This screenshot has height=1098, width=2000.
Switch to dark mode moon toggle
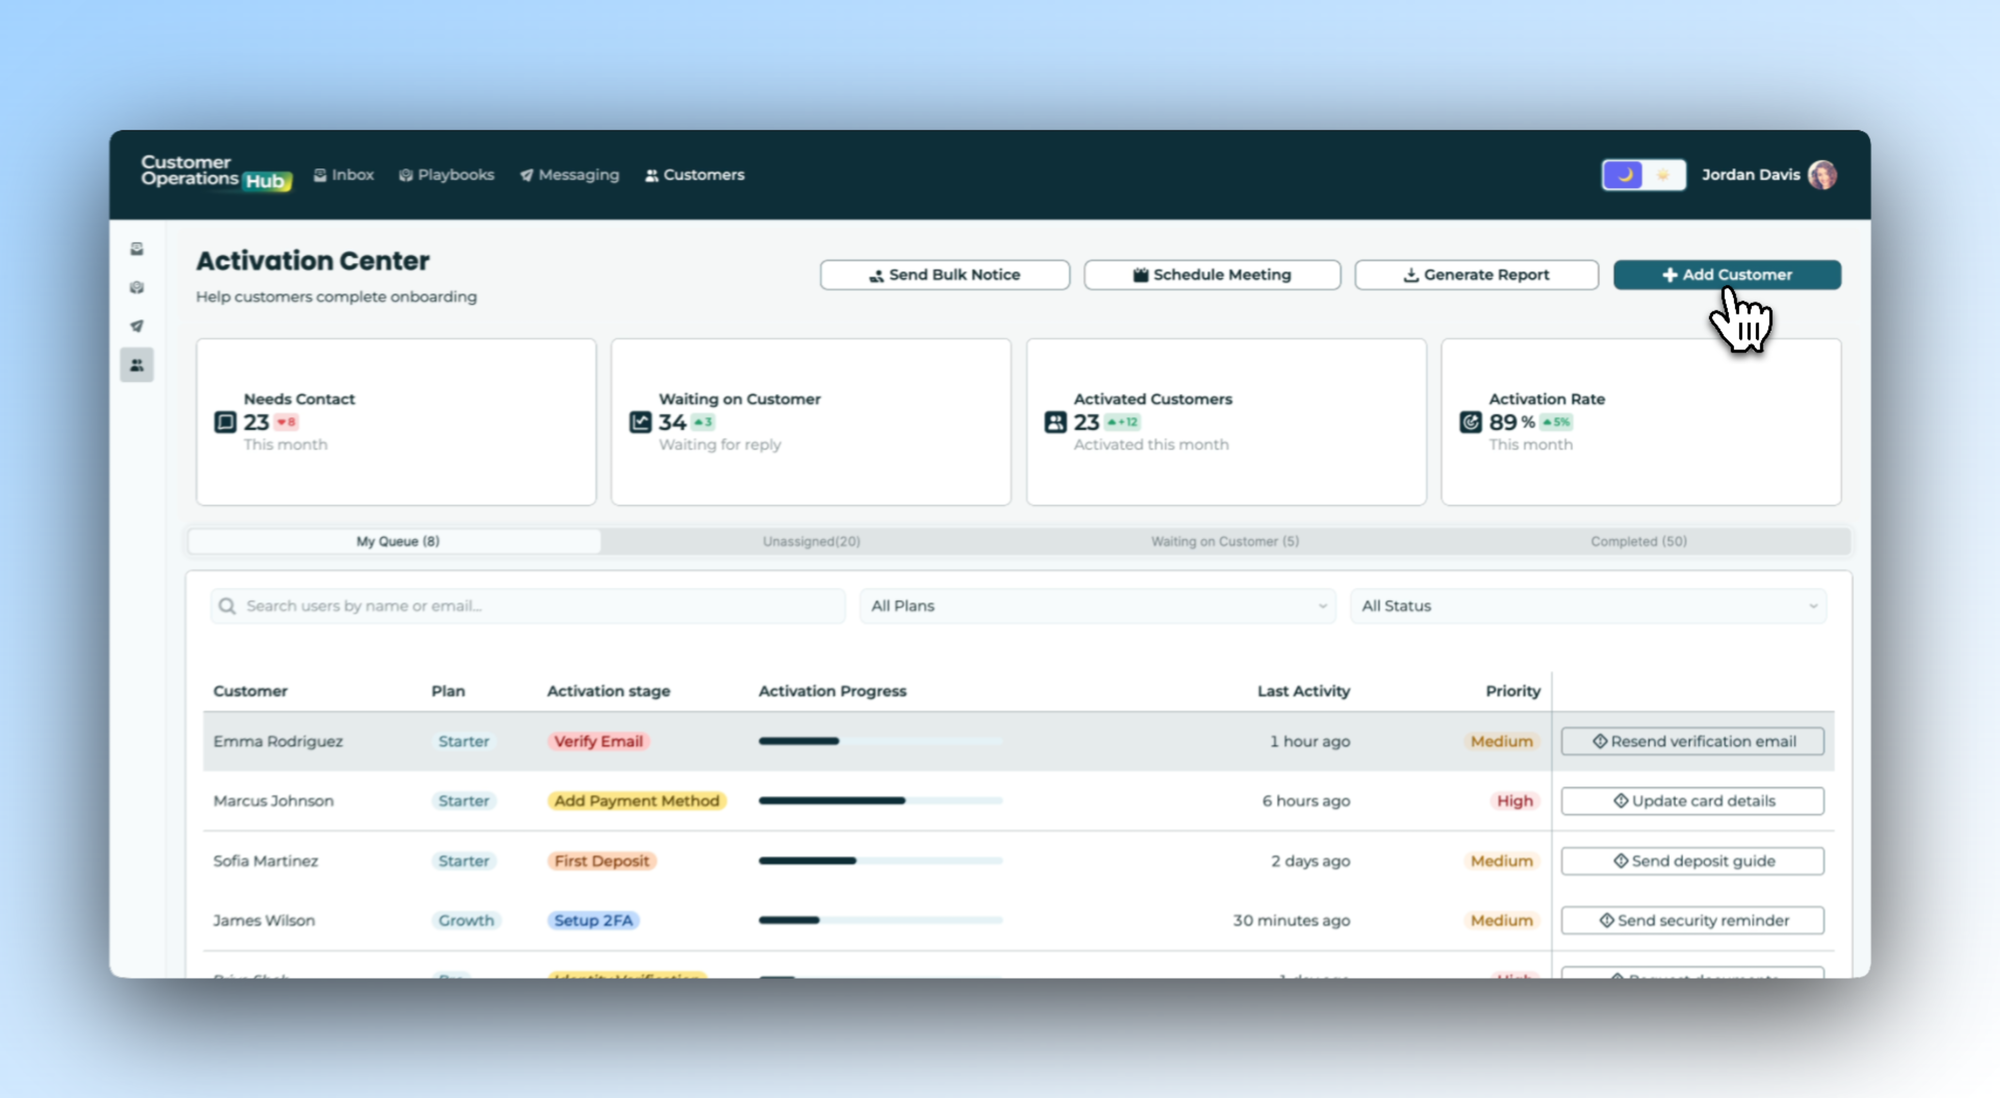click(1623, 175)
